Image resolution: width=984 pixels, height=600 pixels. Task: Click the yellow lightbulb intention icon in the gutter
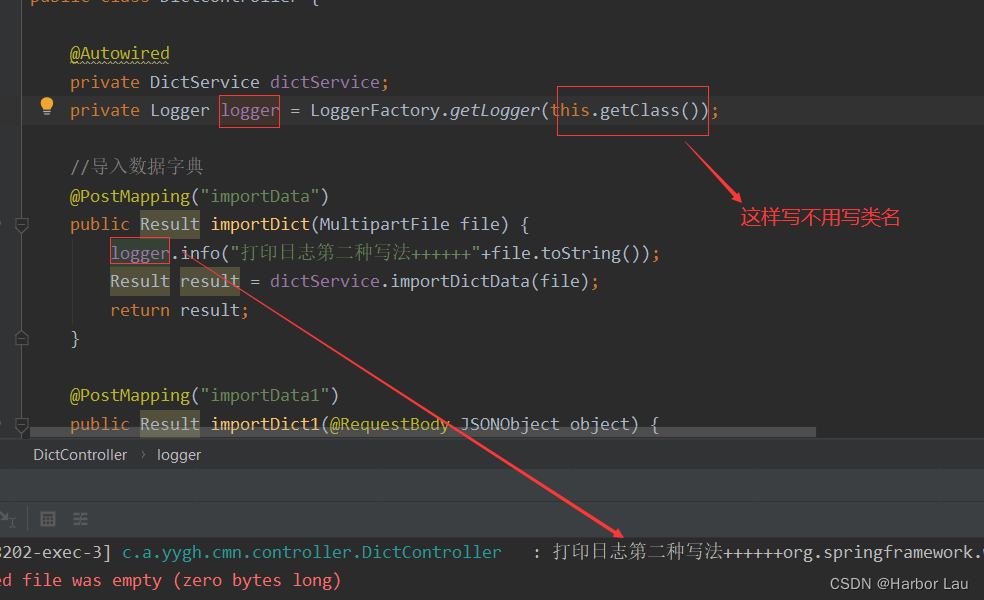[x=45, y=109]
